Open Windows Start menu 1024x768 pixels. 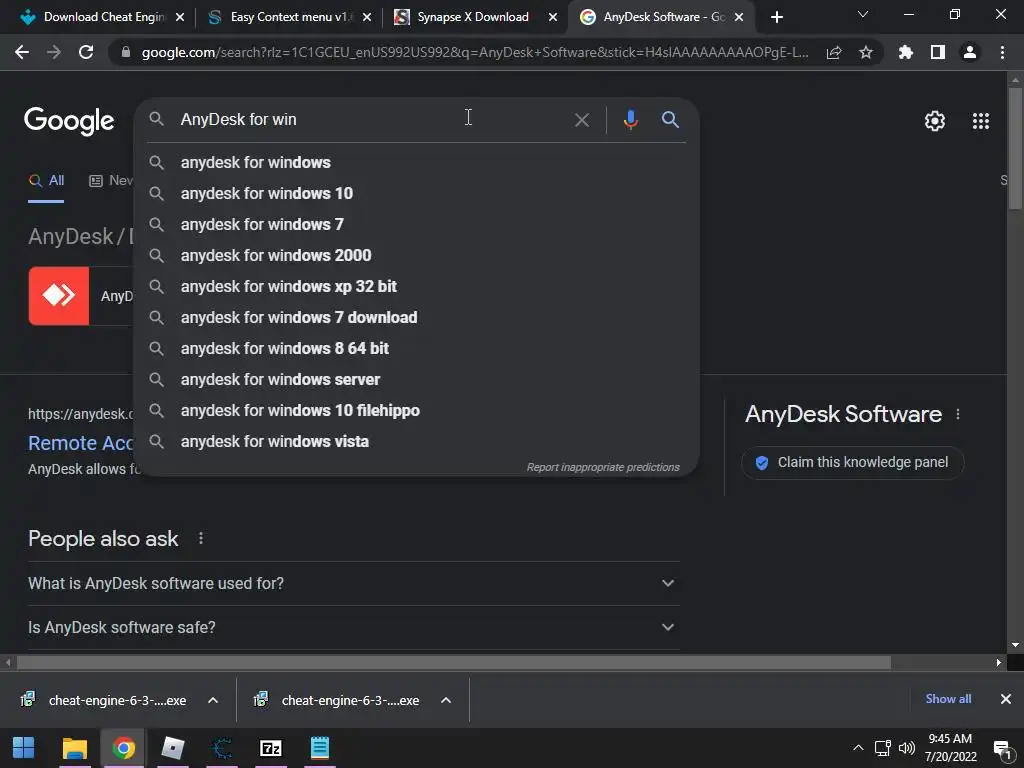tap(24, 748)
